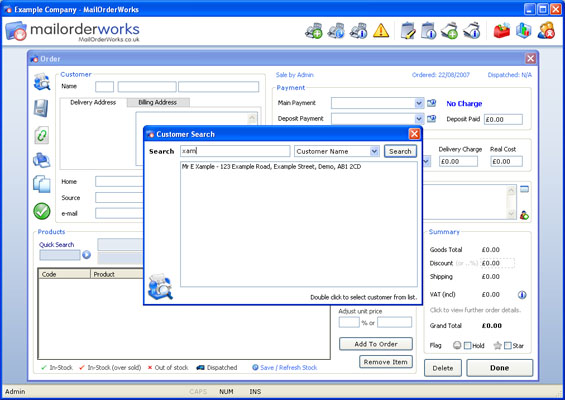Click the Done button
This screenshot has height=400, width=565.
coord(499,368)
